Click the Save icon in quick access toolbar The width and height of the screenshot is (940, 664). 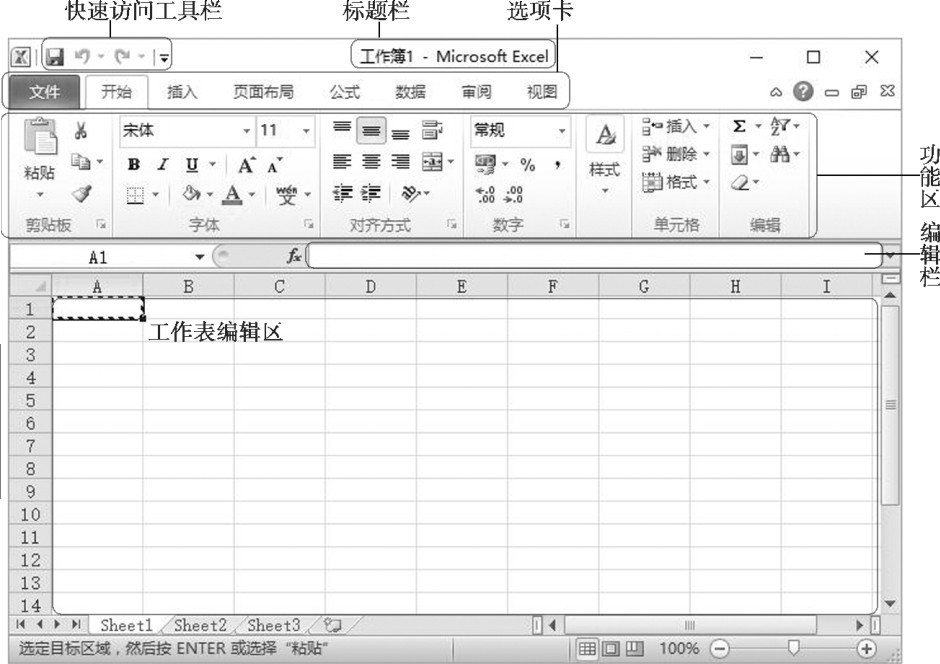tap(55, 57)
